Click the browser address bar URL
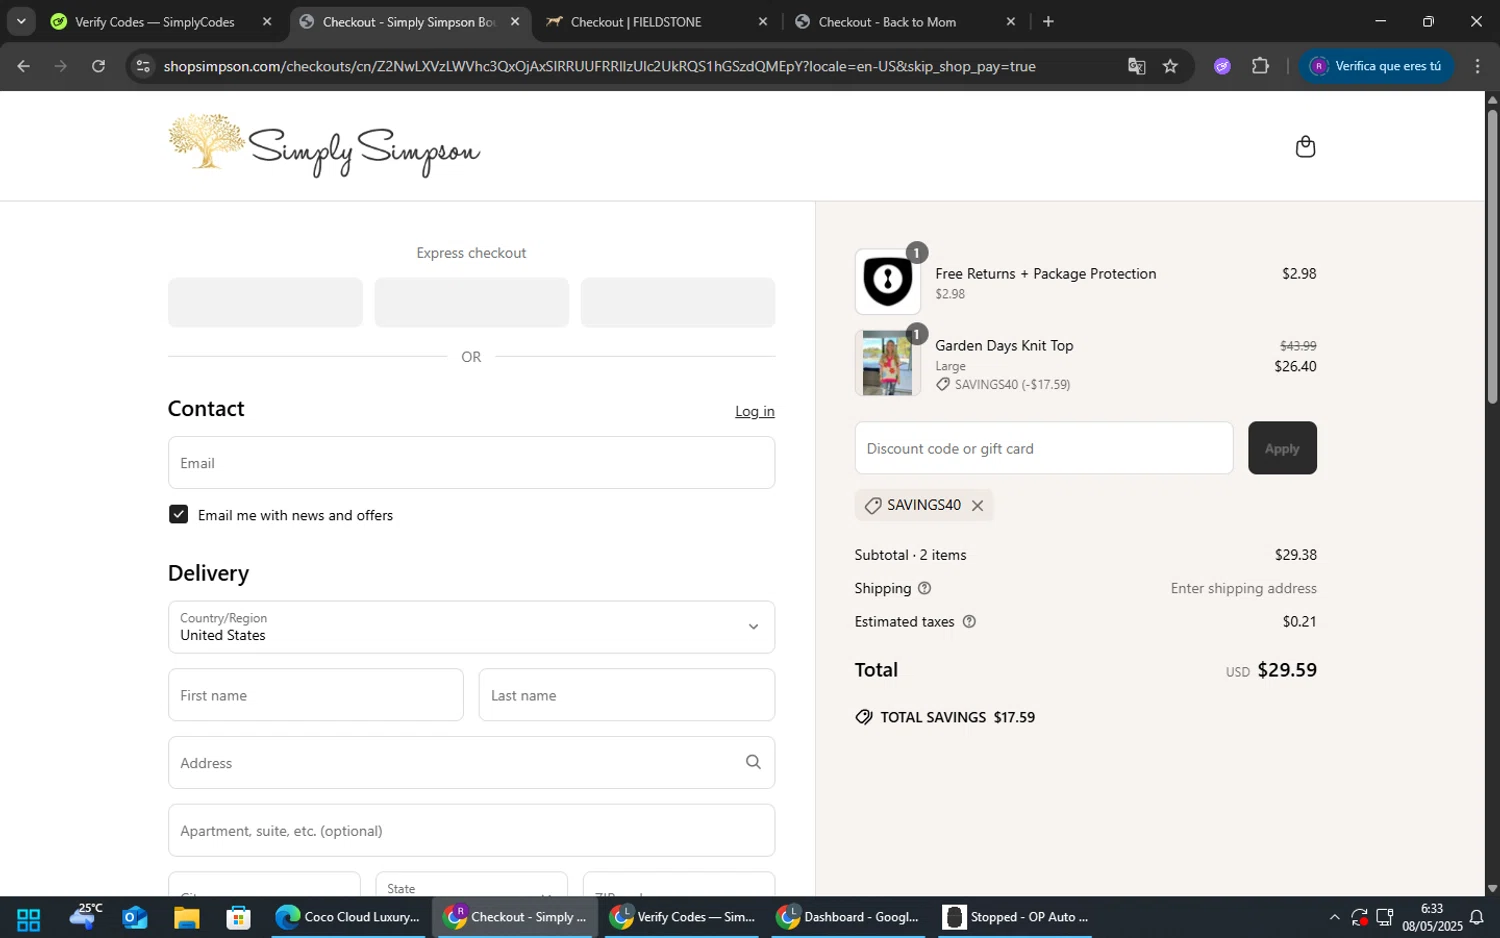1500x938 pixels. point(599,66)
